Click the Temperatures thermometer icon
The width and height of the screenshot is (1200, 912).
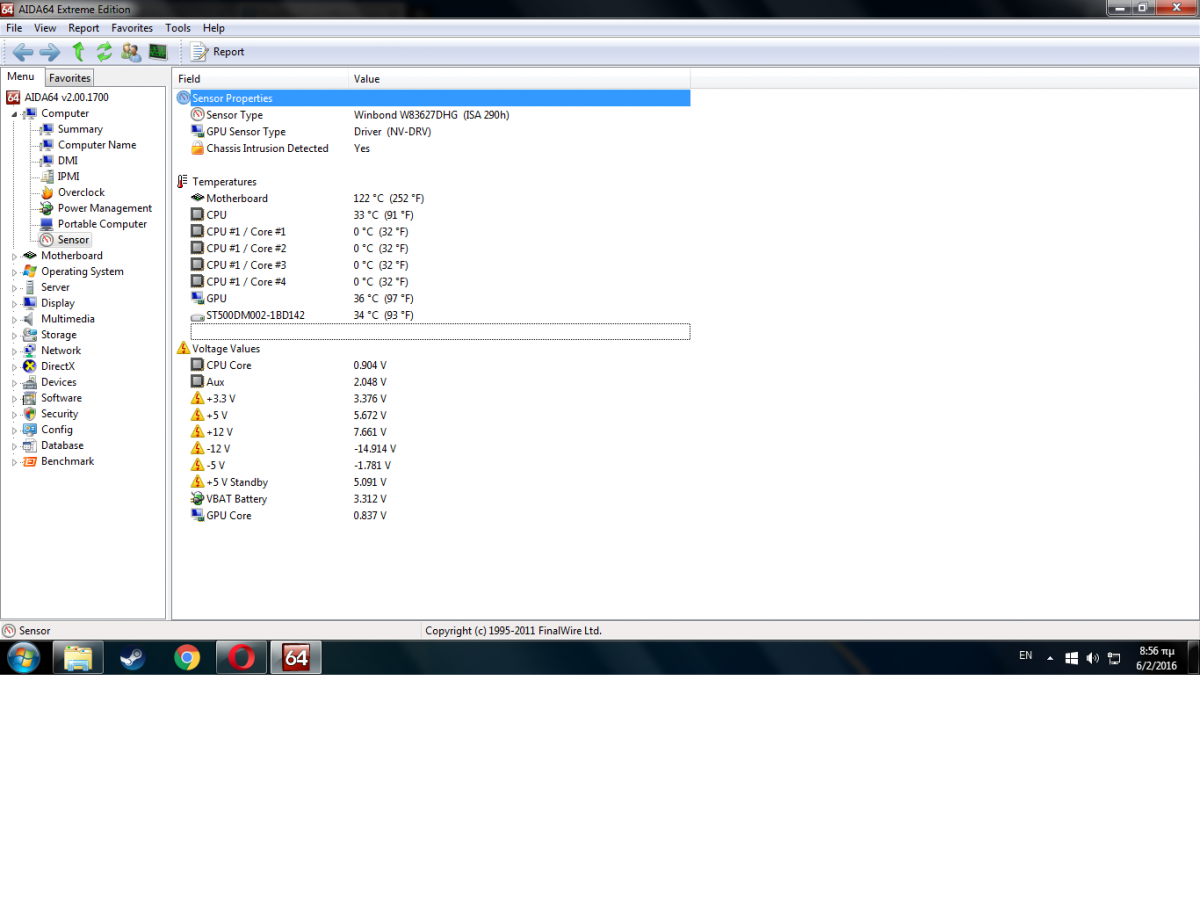point(183,182)
